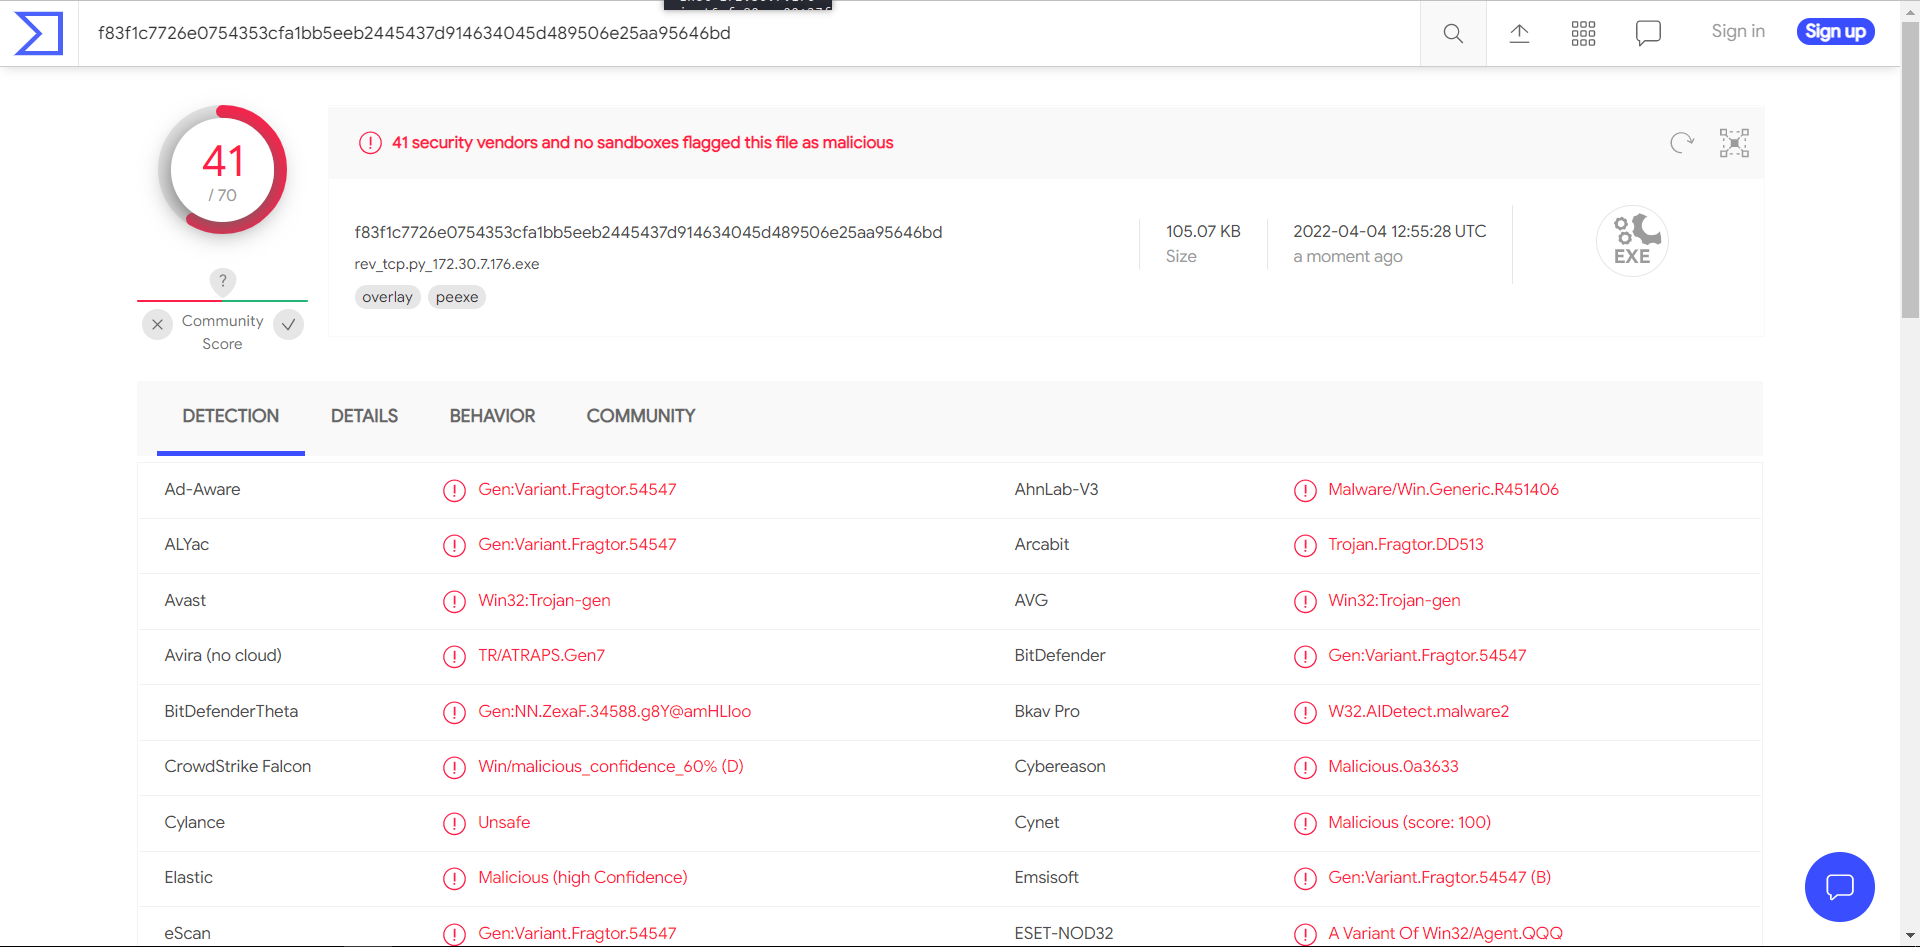
Task: Click the page vertical scrollbar down arrow
Action: [x=1910, y=937]
